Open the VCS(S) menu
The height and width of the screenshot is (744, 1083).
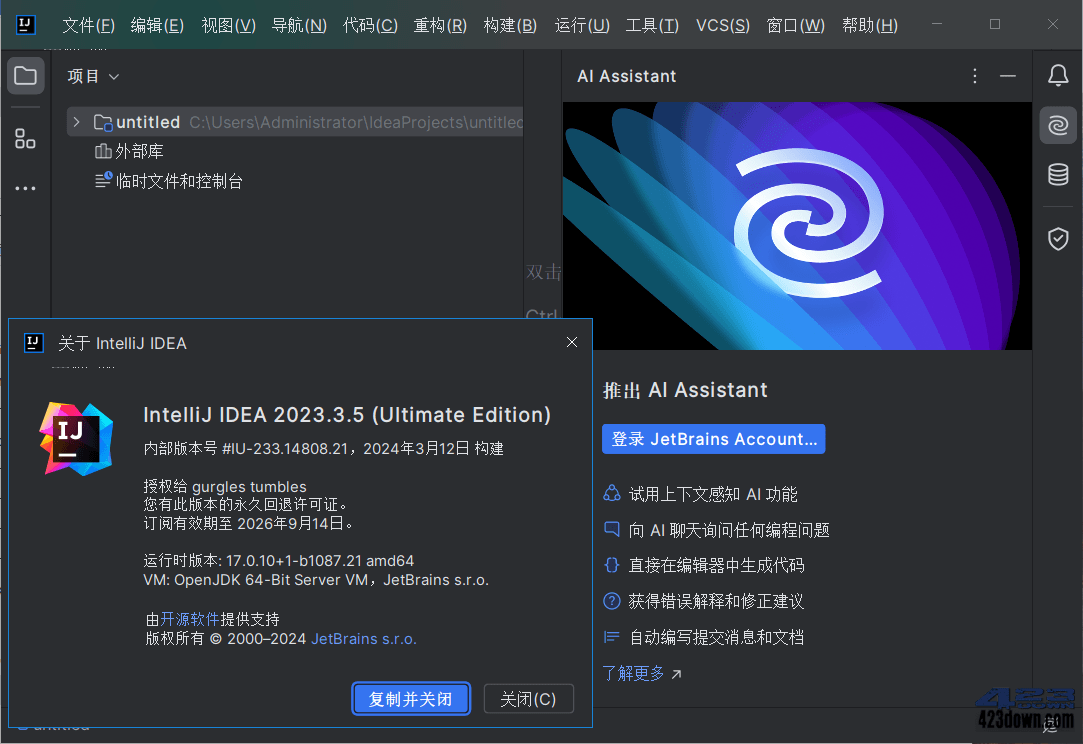point(722,25)
